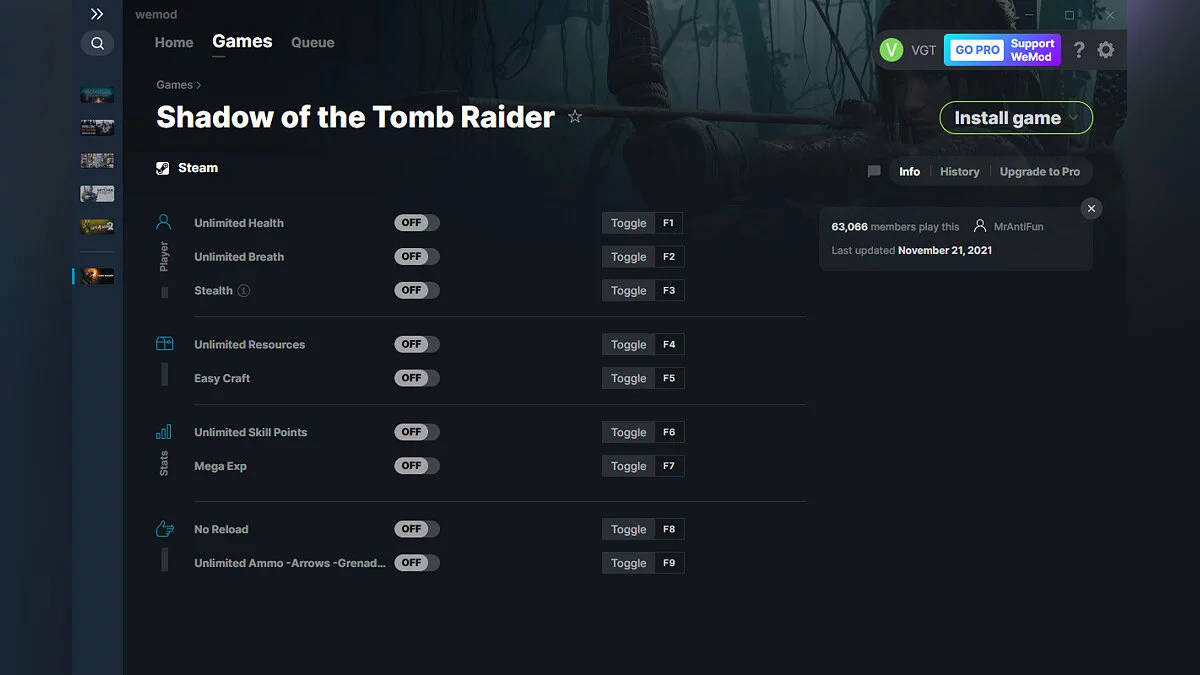
Task: Click the Stats bar-chart section icon
Action: [164, 431]
